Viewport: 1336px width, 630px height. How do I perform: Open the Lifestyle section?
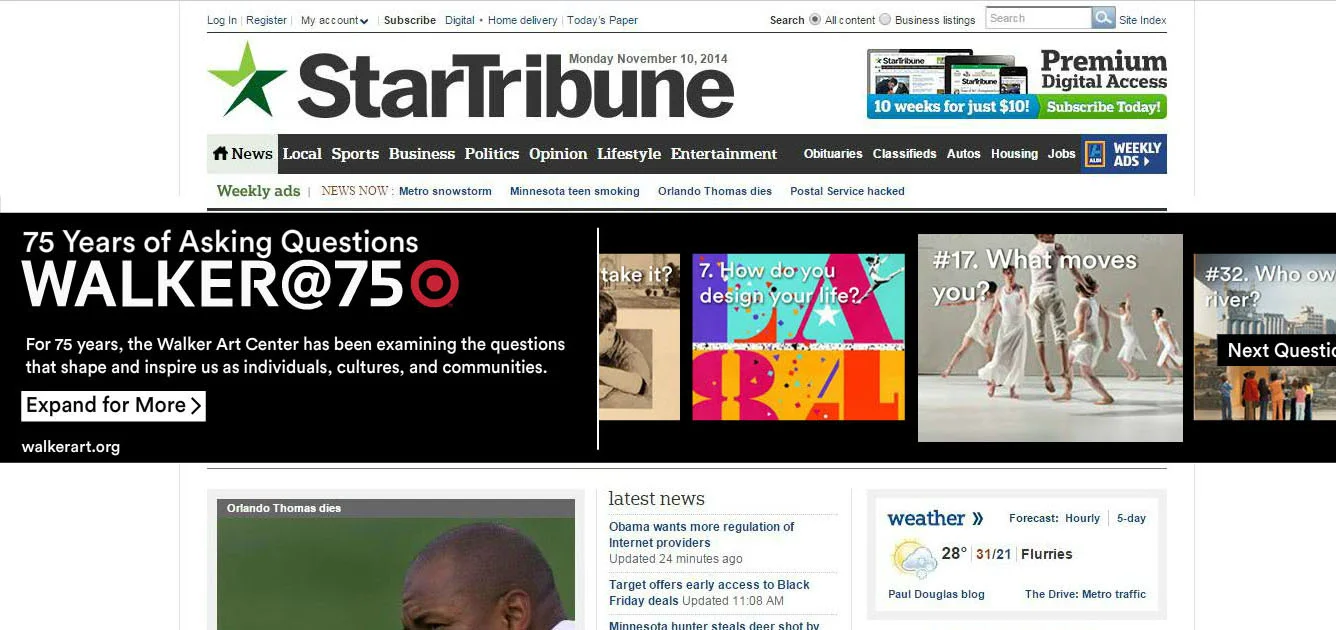click(629, 154)
